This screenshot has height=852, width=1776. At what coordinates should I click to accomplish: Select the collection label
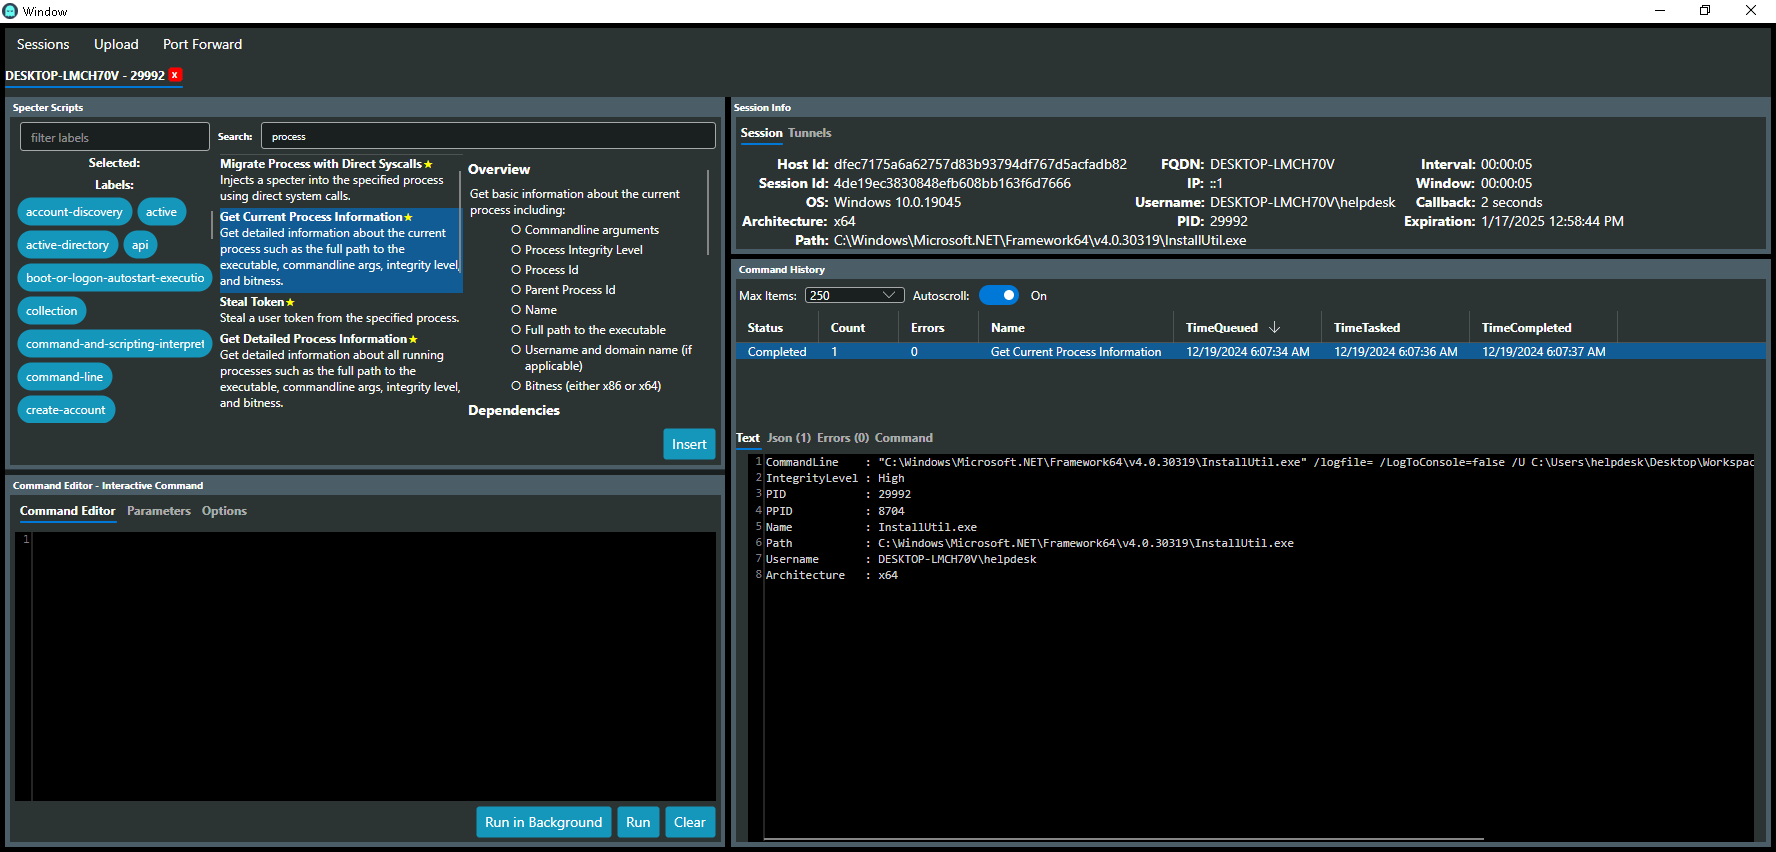52,311
